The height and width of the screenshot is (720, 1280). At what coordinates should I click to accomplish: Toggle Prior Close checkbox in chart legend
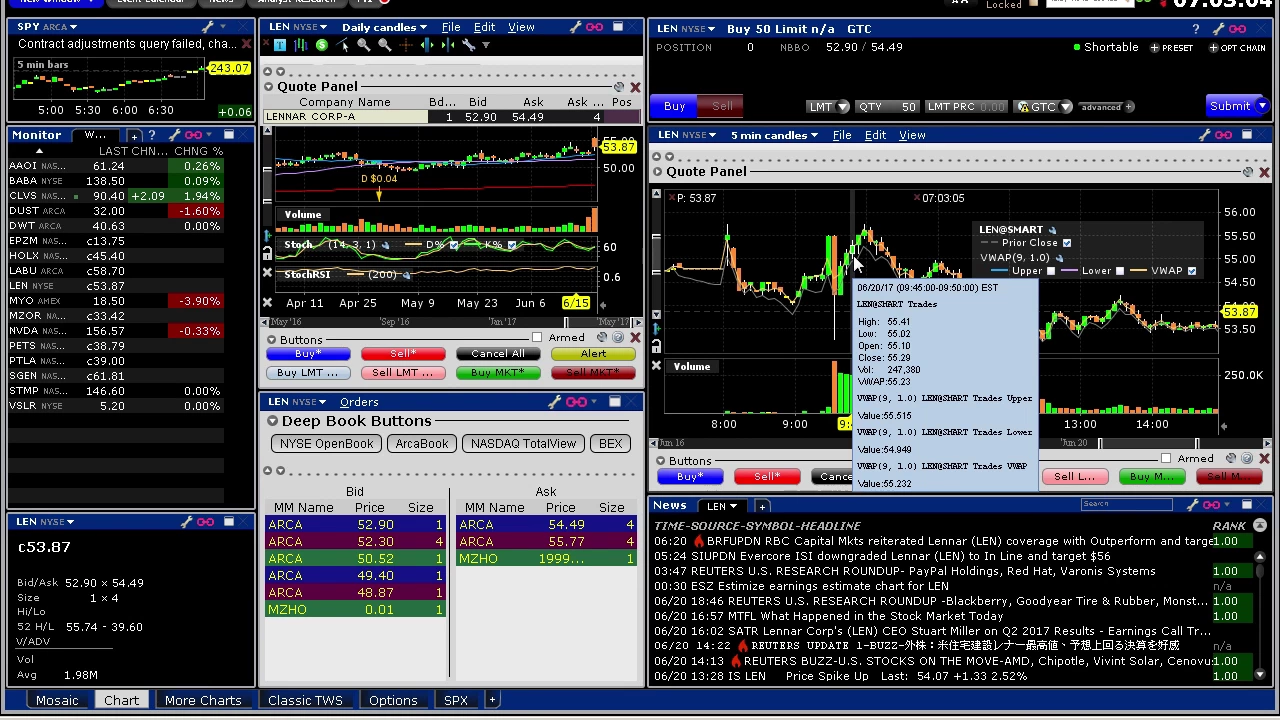coord(1067,243)
